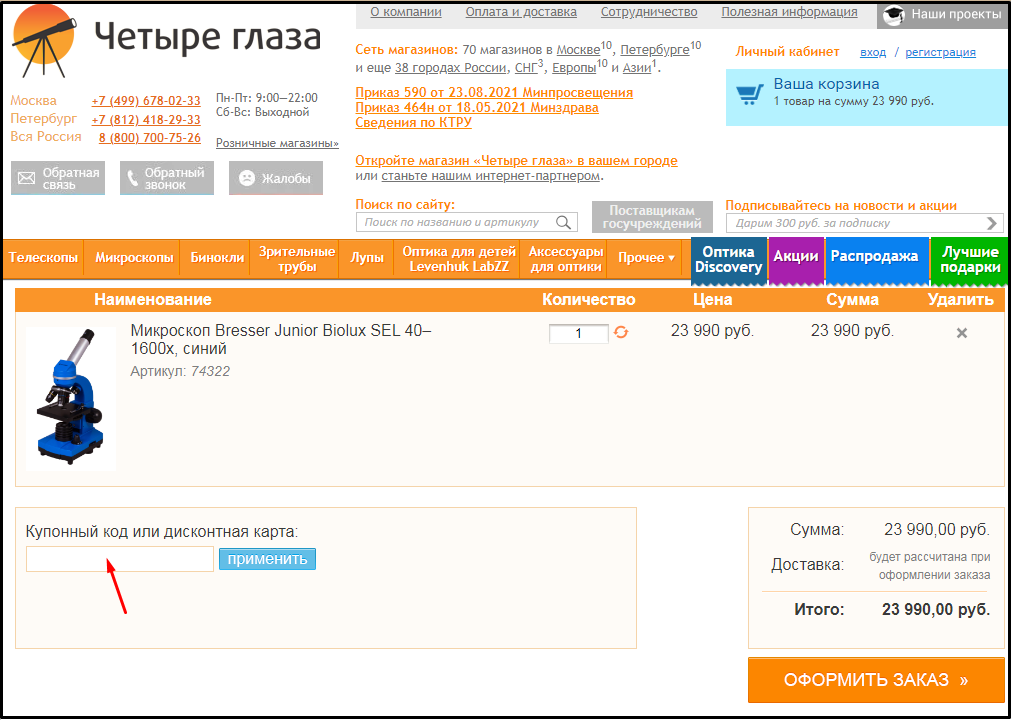The height and width of the screenshot is (720, 1011).
Task: Open Приказ 590 Минпросвещения link
Action: click(x=494, y=92)
